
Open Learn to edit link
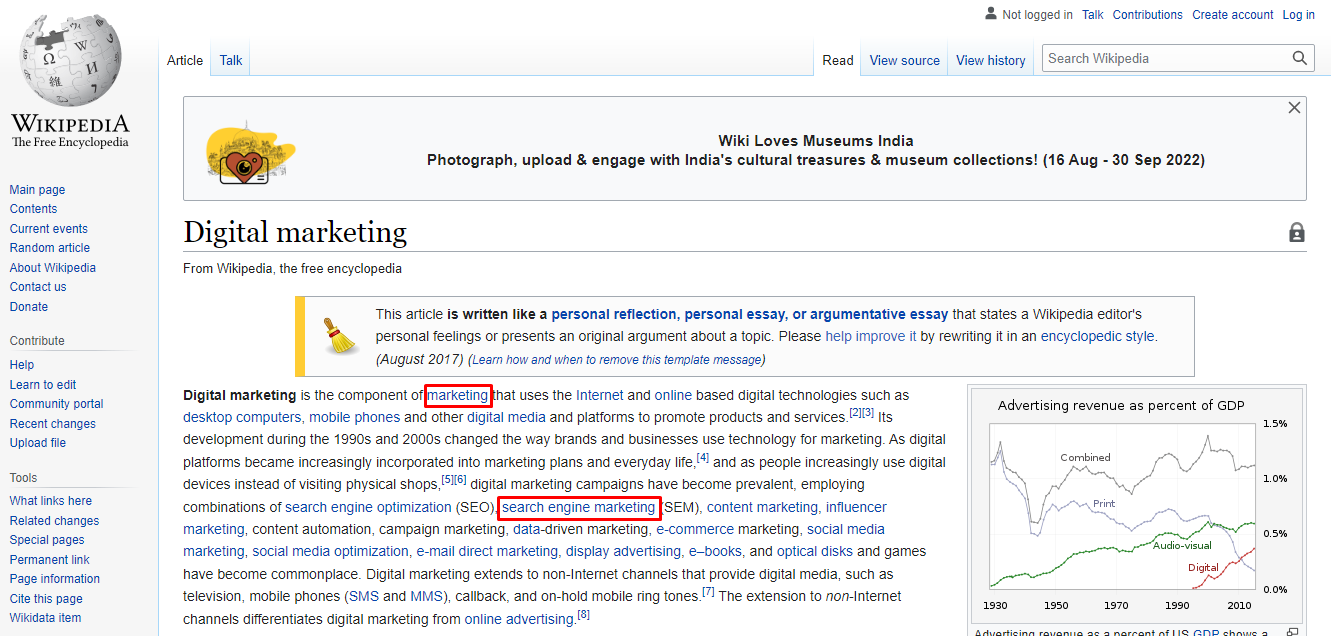(x=43, y=385)
